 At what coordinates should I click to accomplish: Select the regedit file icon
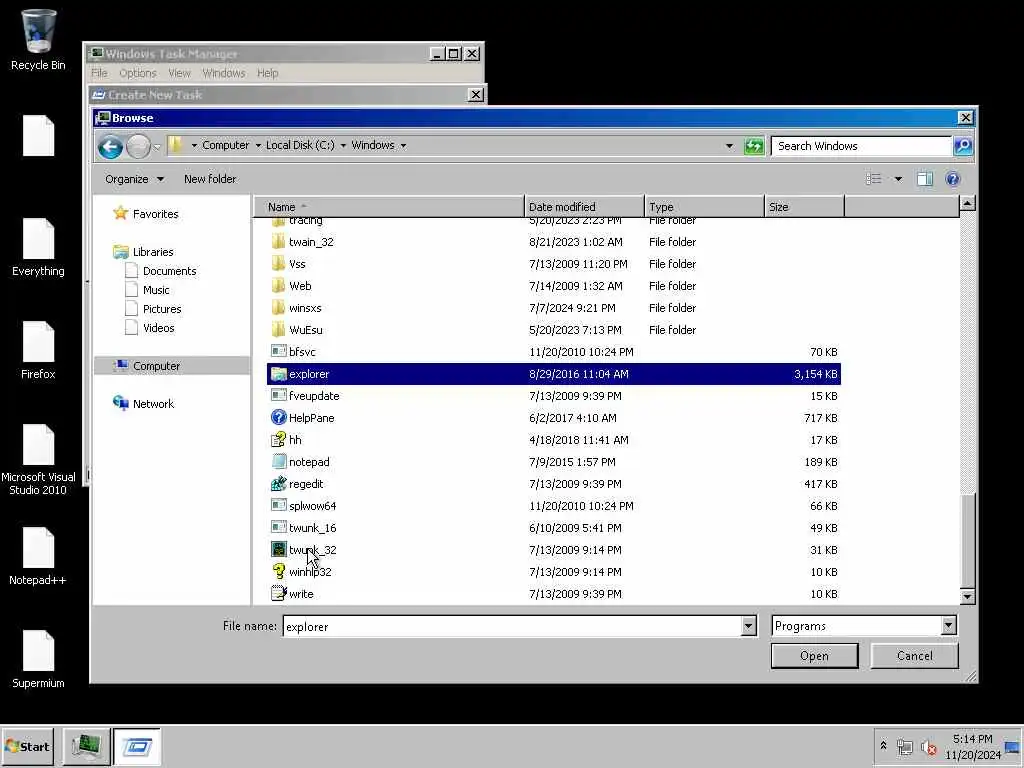(x=279, y=483)
